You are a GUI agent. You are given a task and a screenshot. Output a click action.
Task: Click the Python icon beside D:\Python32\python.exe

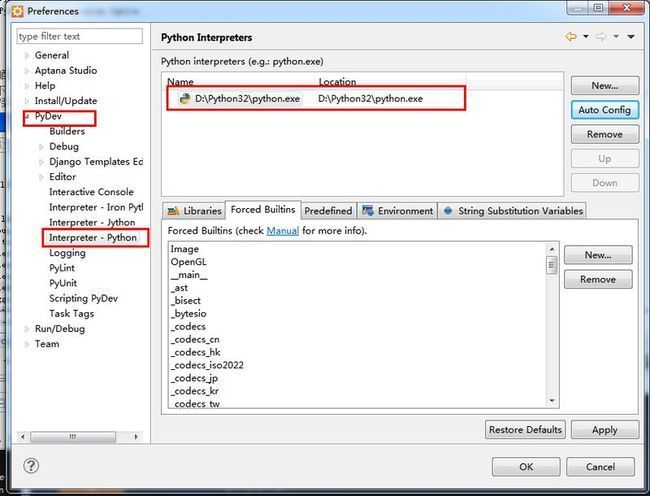(x=184, y=98)
